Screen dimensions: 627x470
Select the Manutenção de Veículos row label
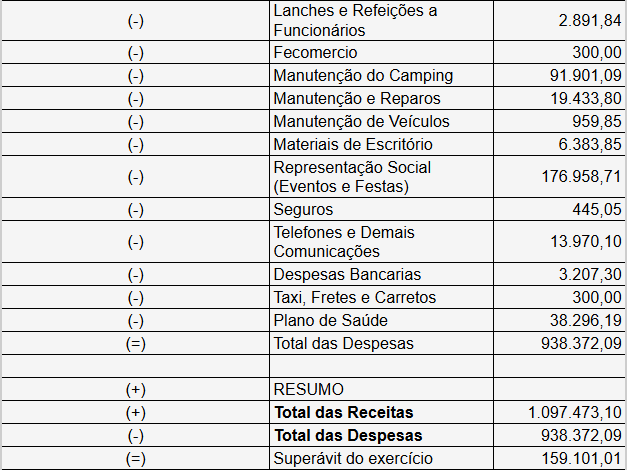coord(361,121)
